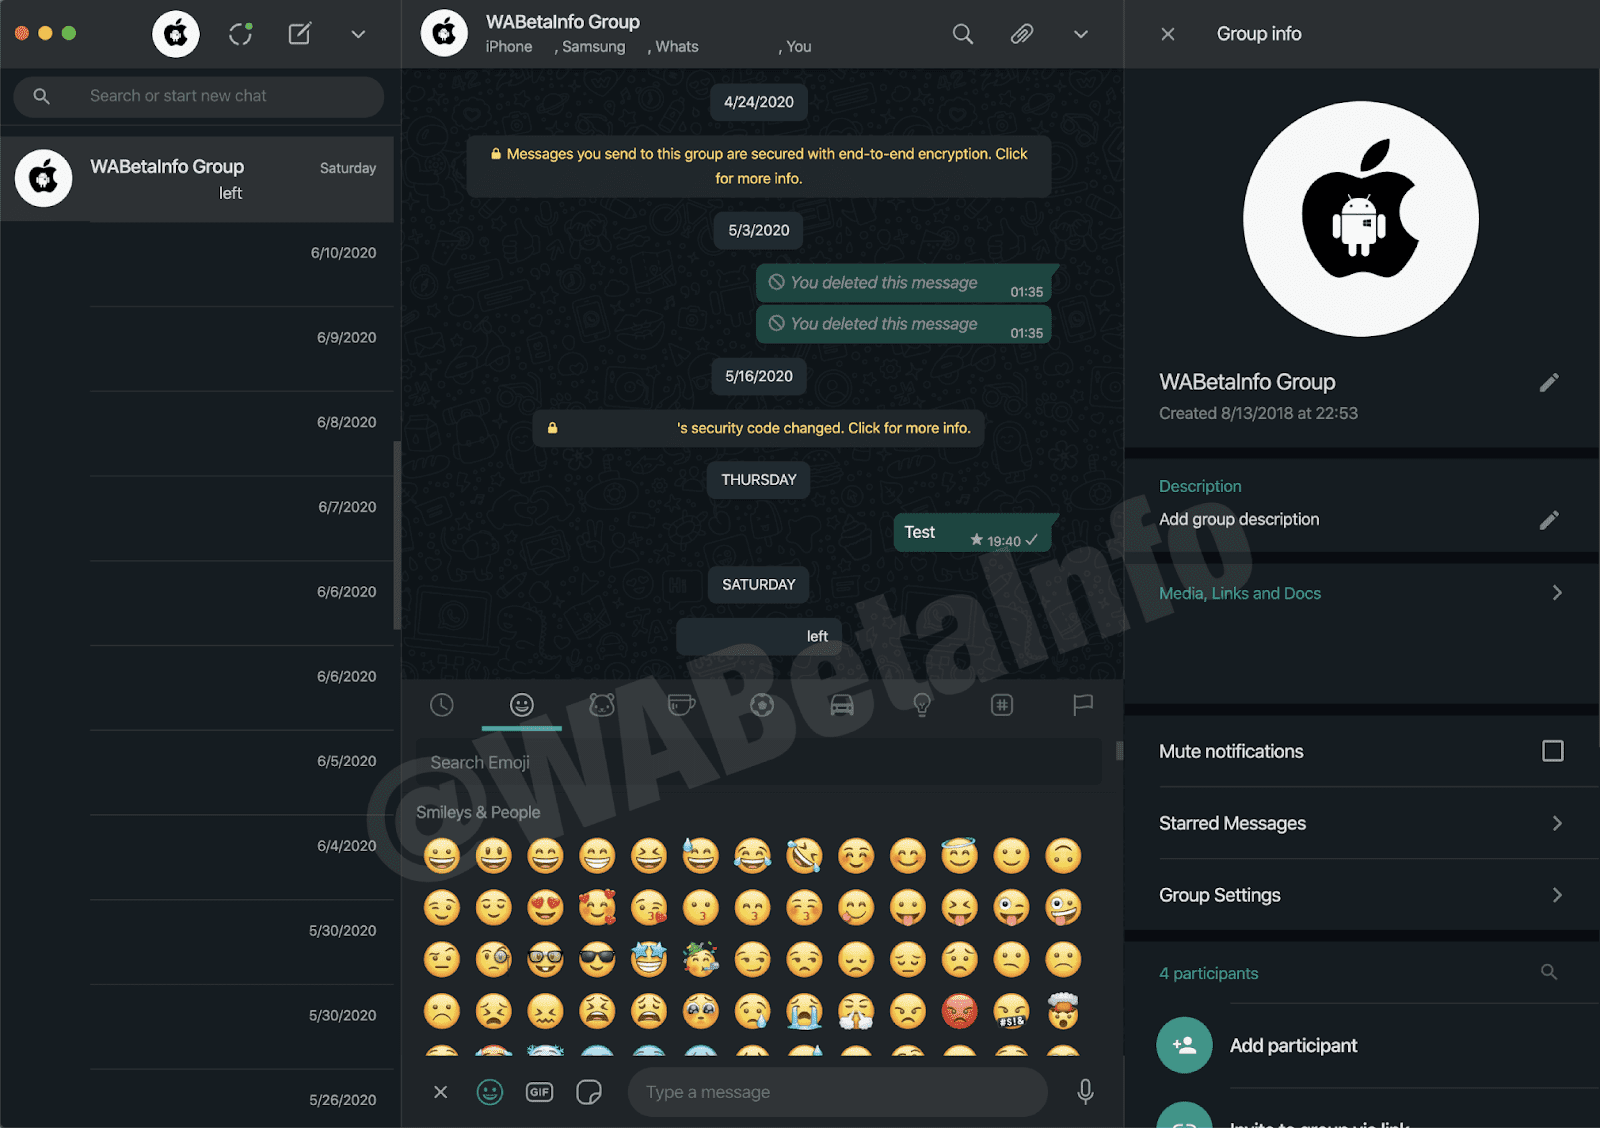Open the chat list options chevron
Screen dimensions: 1600x1128
358,33
